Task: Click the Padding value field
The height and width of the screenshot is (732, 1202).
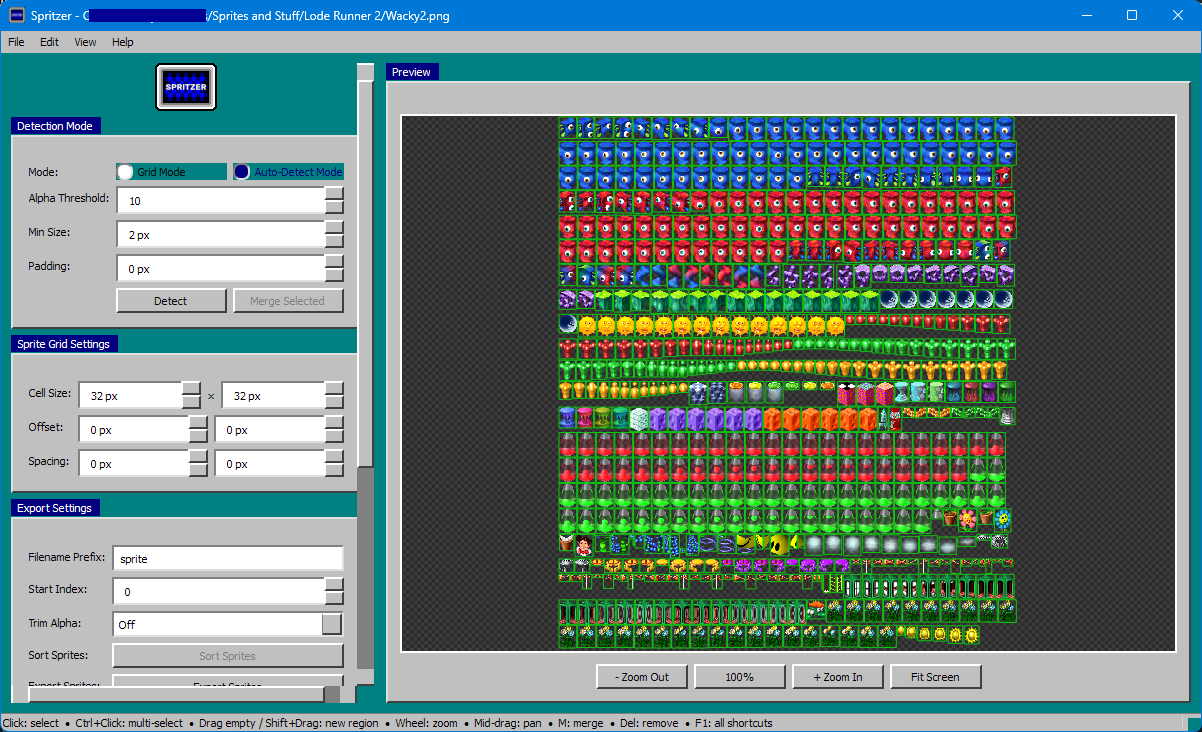Action: tap(221, 269)
